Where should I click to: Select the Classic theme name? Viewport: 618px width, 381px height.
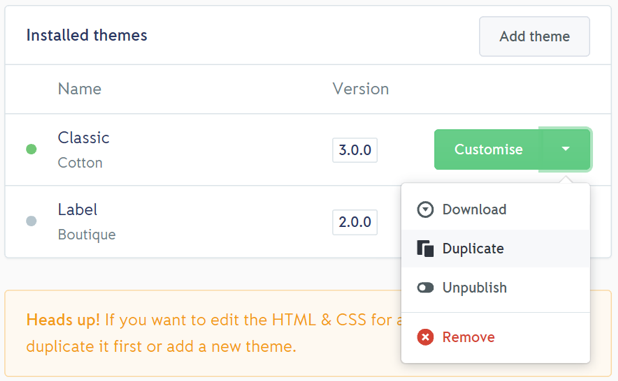click(84, 138)
